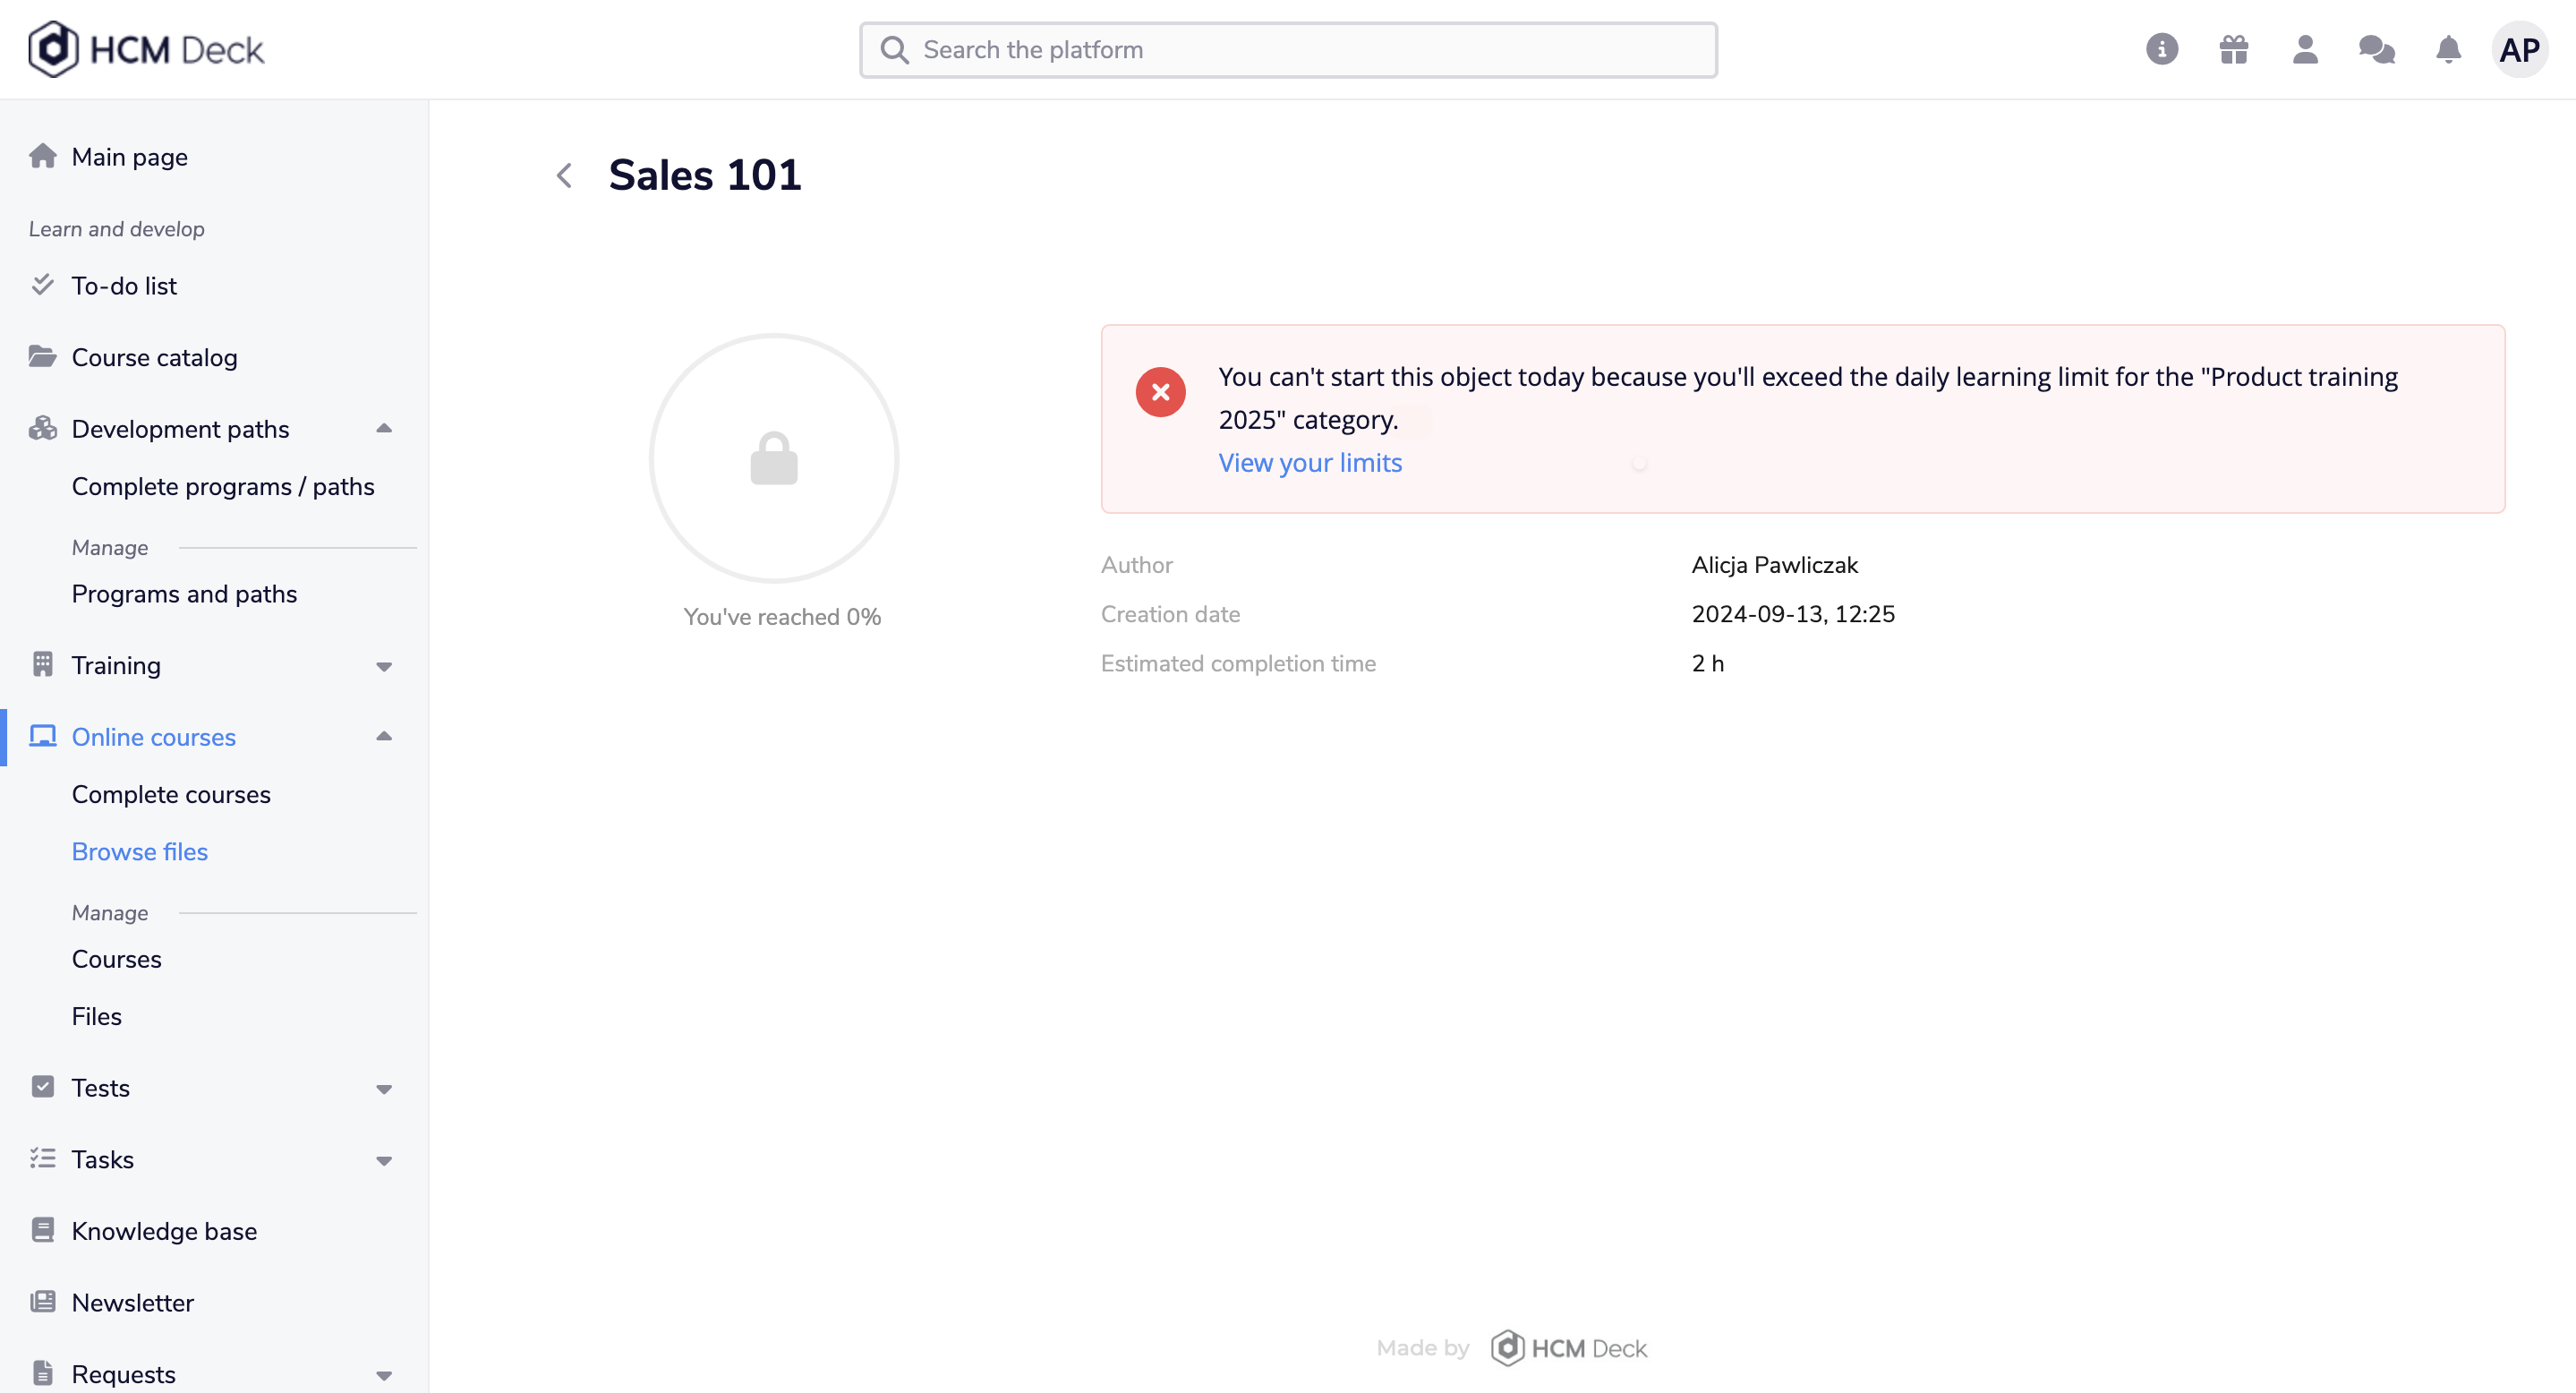This screenshot has height=1393, width=2576.
Task: Click the Search the platform field
Action: coord(1288,50)
